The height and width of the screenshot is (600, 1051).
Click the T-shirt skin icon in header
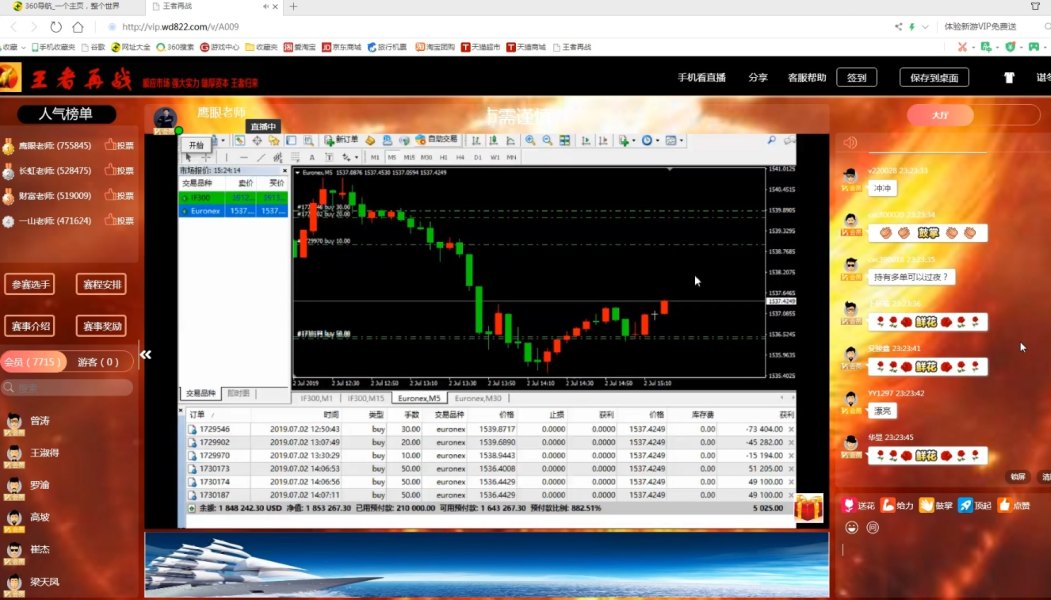coord(1009,77)
